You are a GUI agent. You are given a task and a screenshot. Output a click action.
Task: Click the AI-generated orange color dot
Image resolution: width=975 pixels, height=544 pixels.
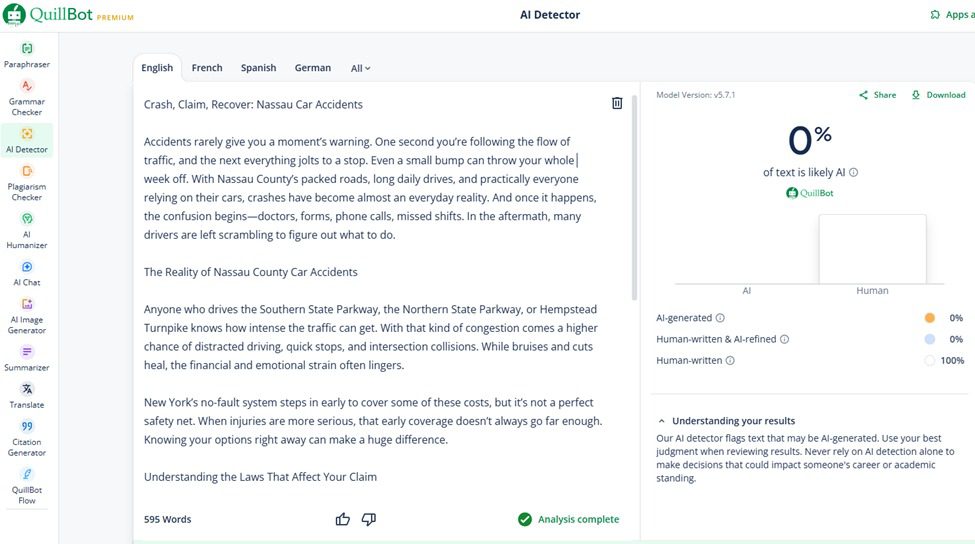tap(929, 318)
